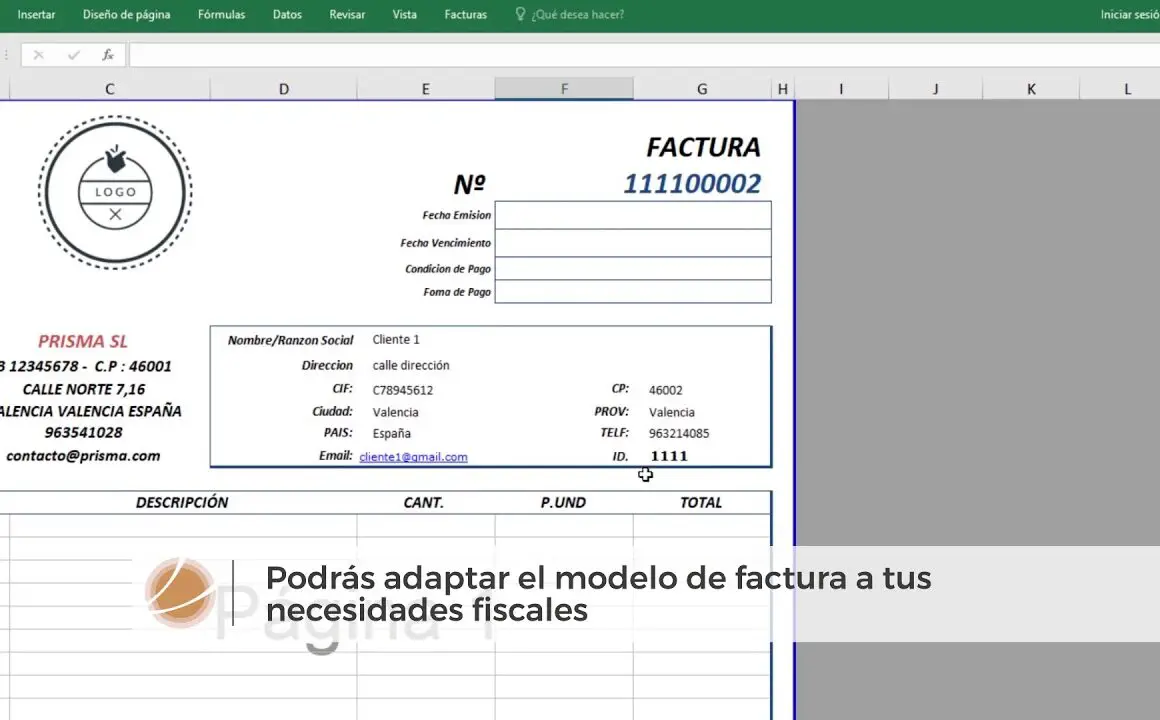
Task: Click the Ciudad value Valencia
Action: [395, 412]
